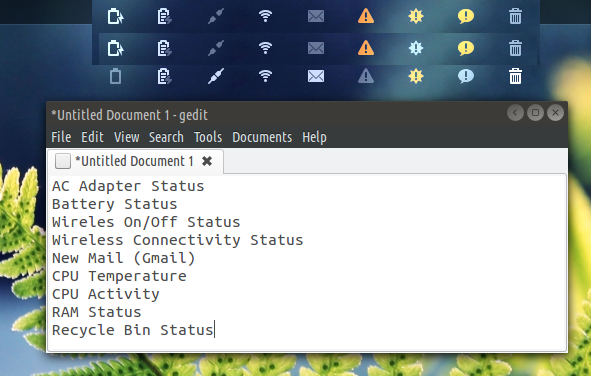Click the grey warning triangle icon
Screen dimensions: 591x376
[x=366, y=76]
